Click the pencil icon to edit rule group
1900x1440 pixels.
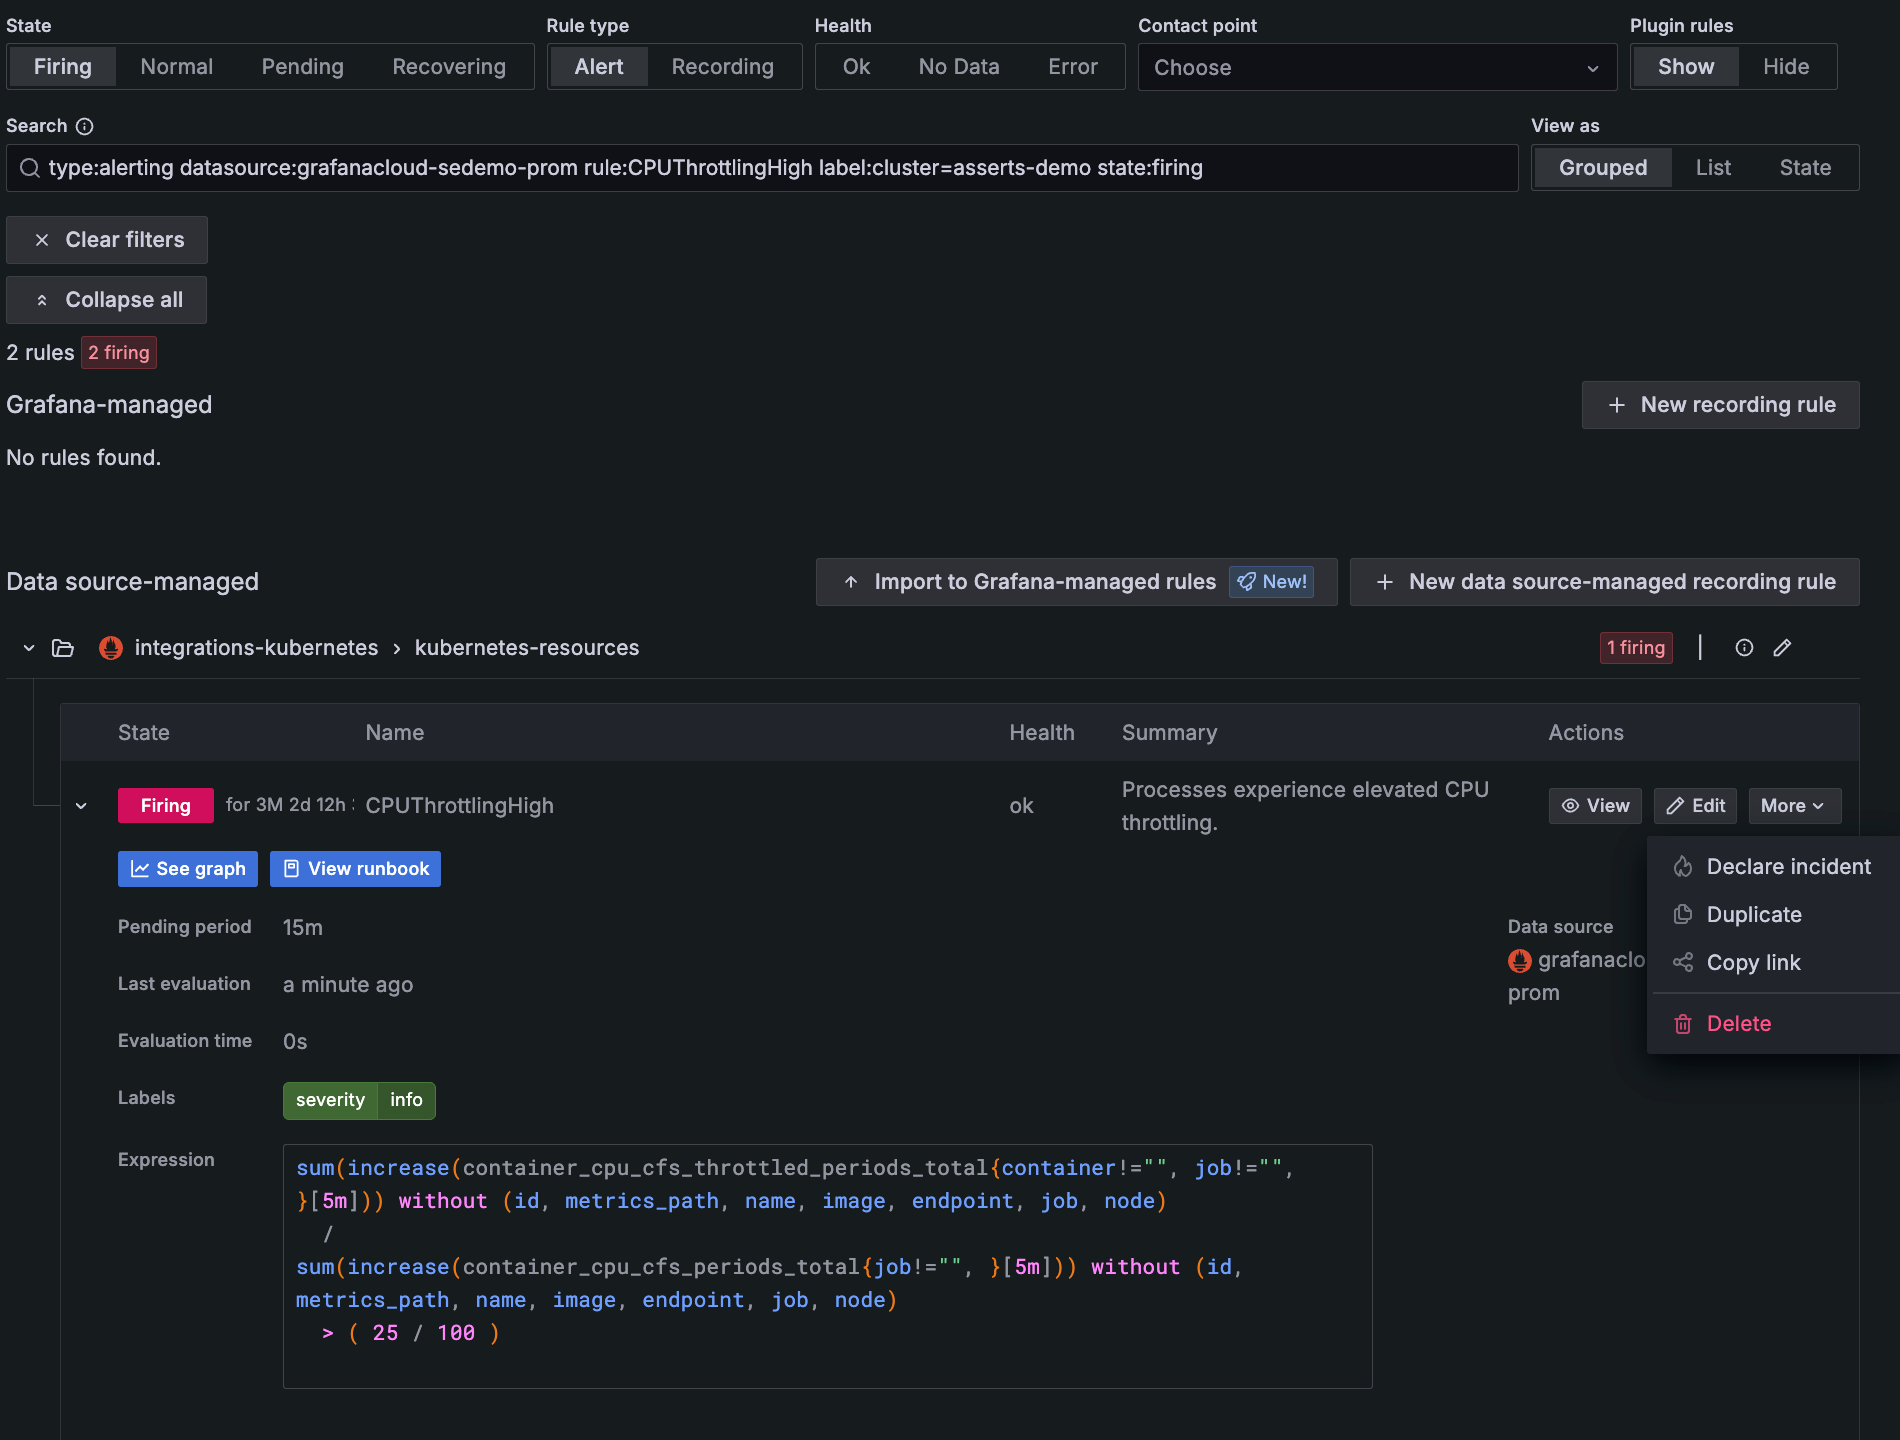coord(1782,648)
